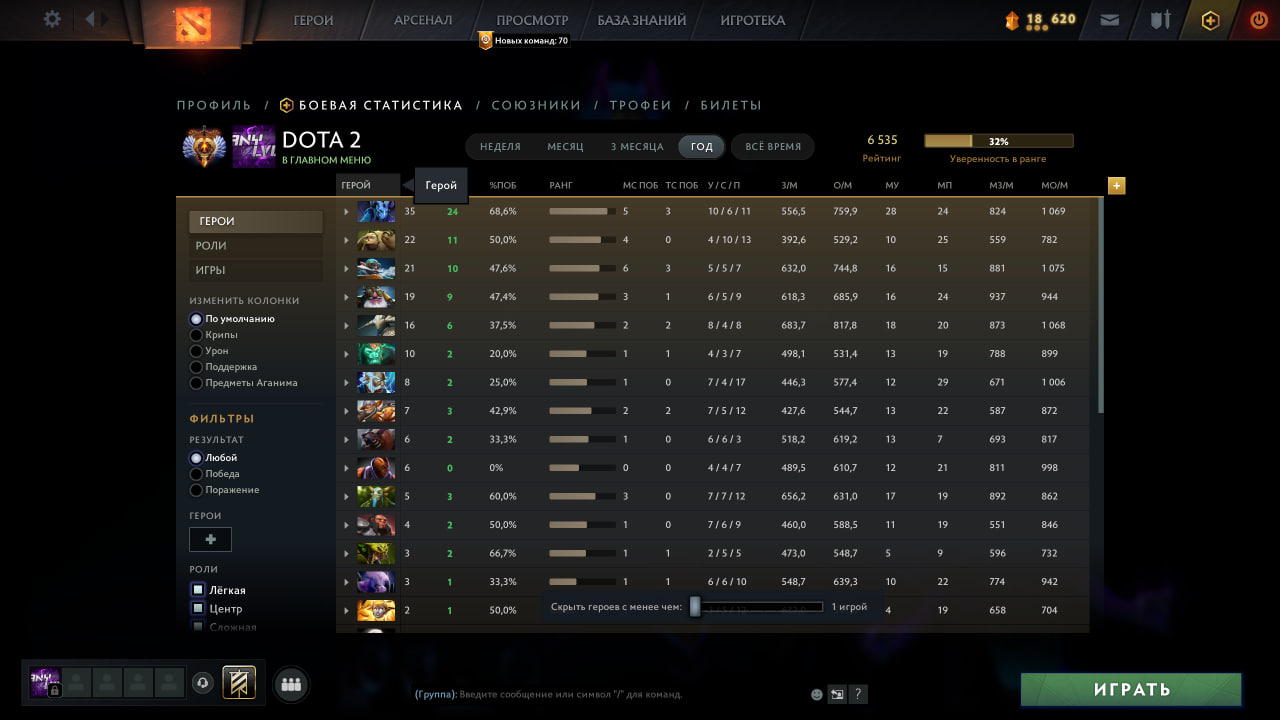Viewport: 1280px width, 720px height.
Task: Open the mail envelope icon
Action: pyautogui.click(x=1109, y=20)
